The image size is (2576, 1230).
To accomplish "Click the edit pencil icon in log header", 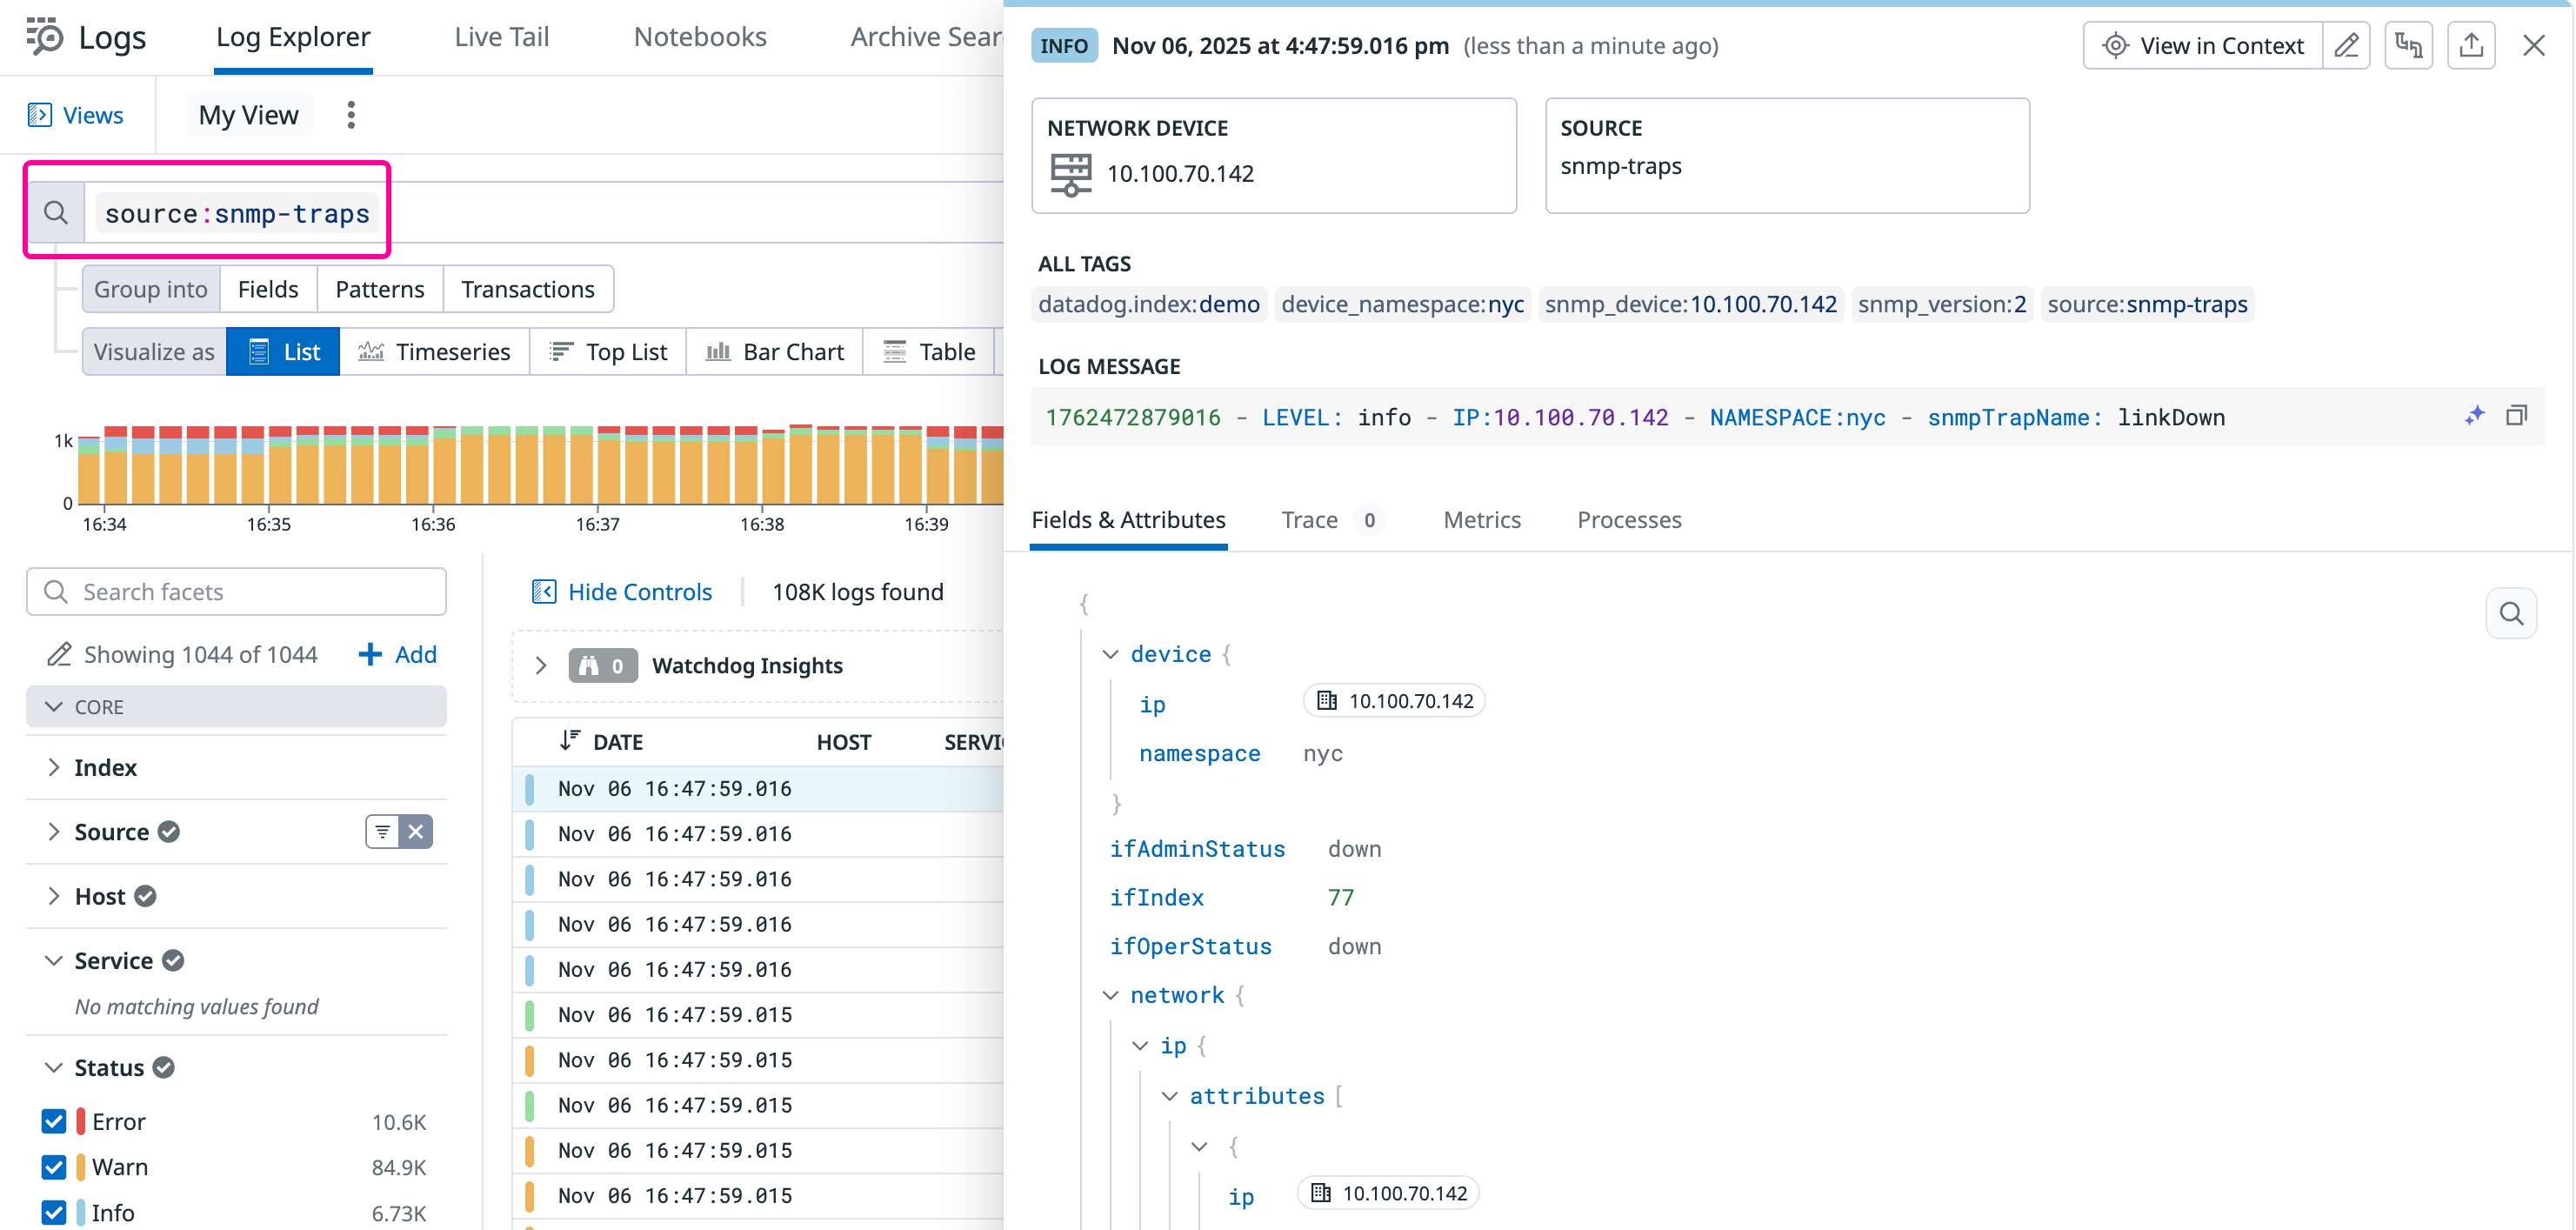I will 2346,46.
